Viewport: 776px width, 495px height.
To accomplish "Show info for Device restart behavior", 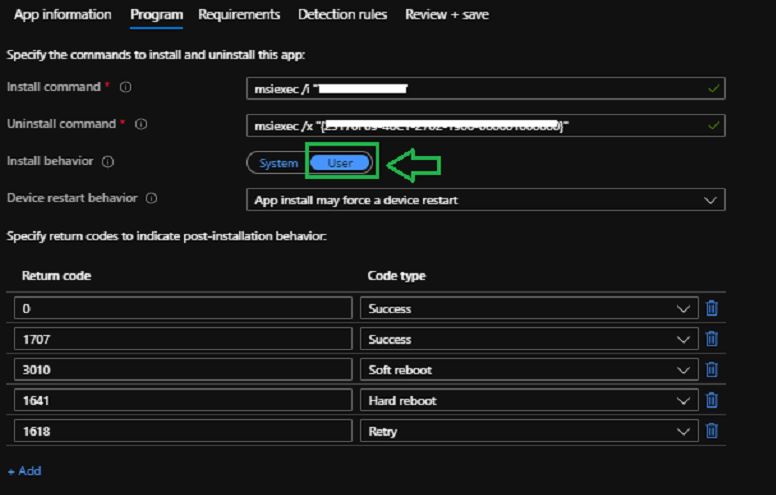I will pos(151,198).
